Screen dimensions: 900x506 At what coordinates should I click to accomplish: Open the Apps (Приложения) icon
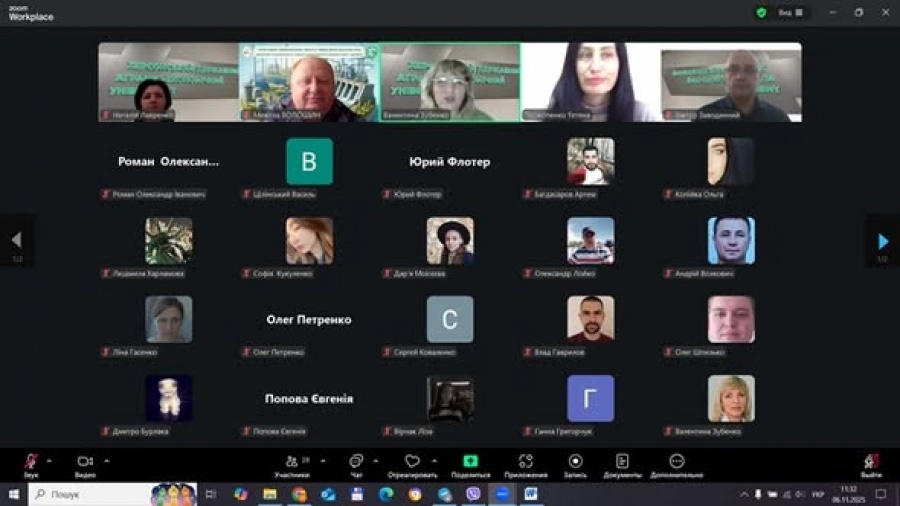click(525, 461)
